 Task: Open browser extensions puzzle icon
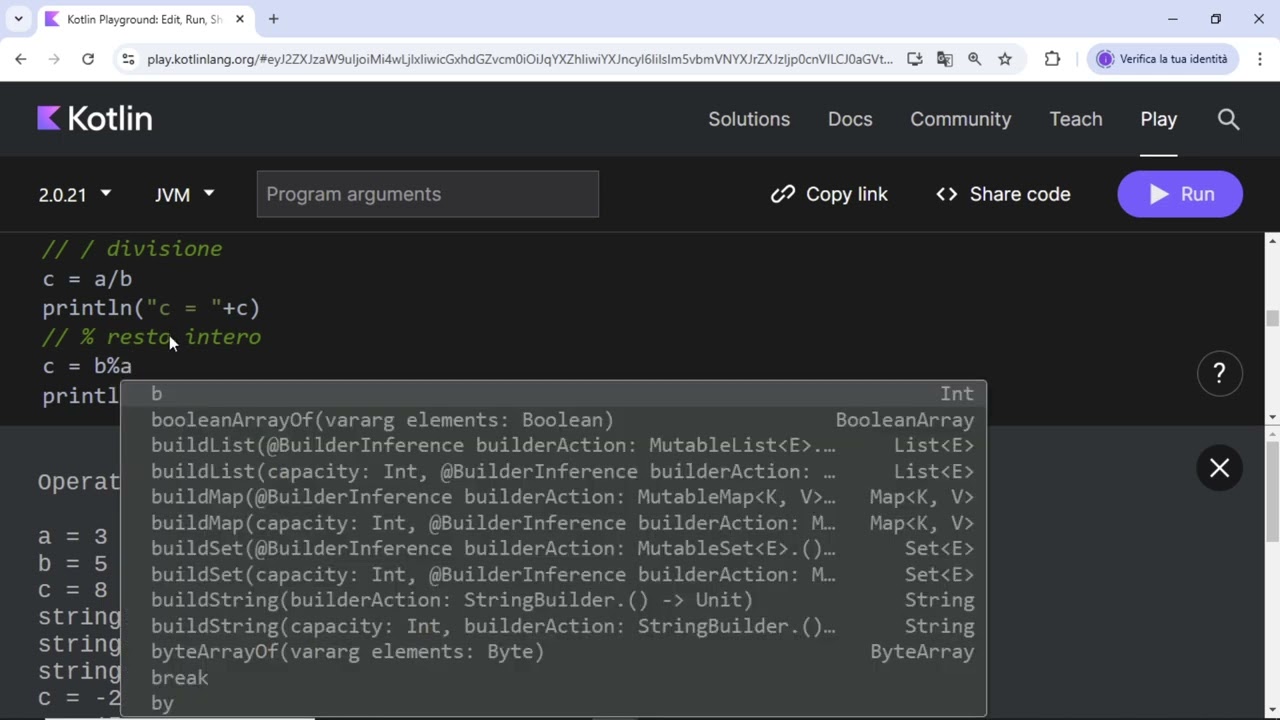coord(1052,59)
